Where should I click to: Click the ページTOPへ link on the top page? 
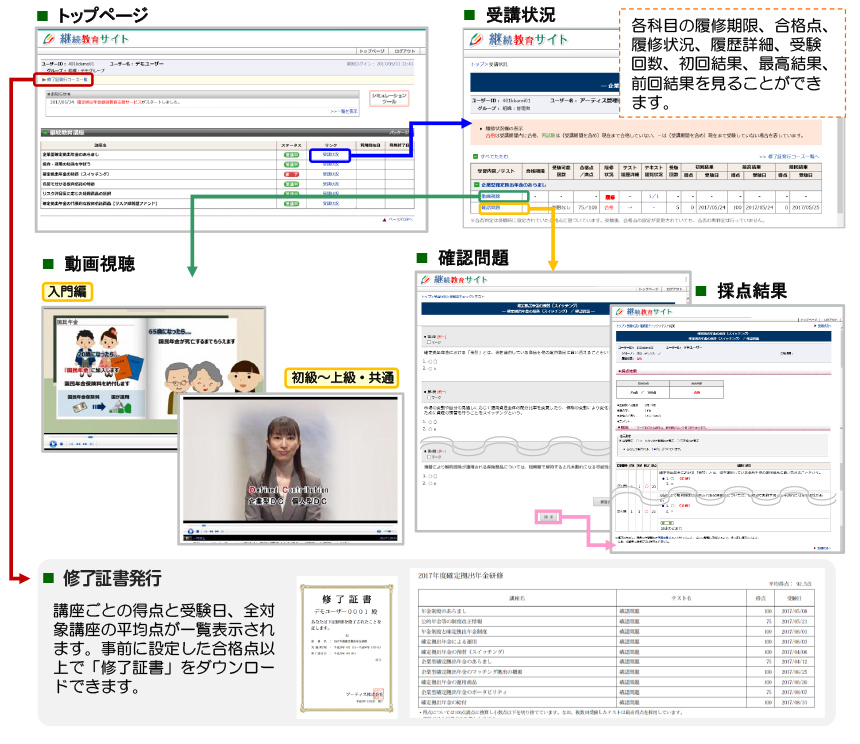(397, 219)
